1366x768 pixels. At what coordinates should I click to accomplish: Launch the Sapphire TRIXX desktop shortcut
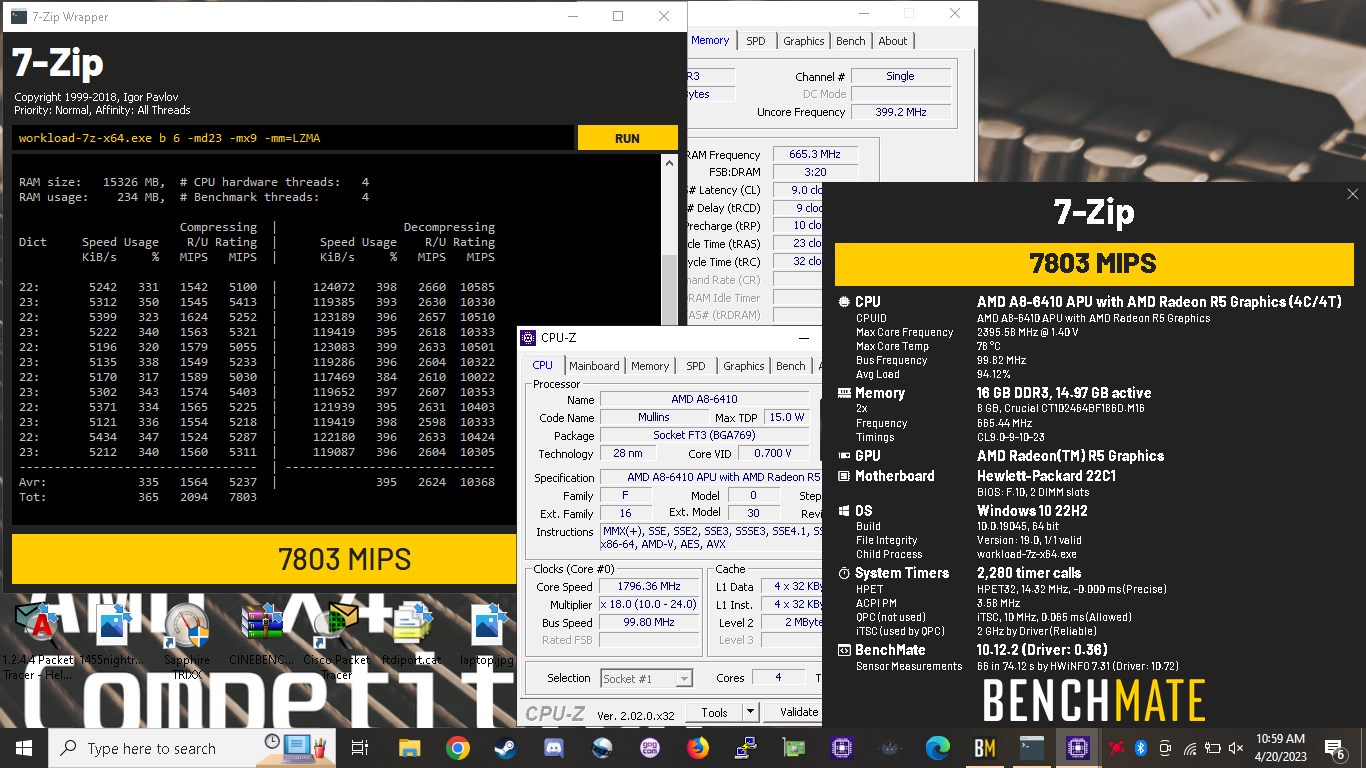click(x=186, y=640)
